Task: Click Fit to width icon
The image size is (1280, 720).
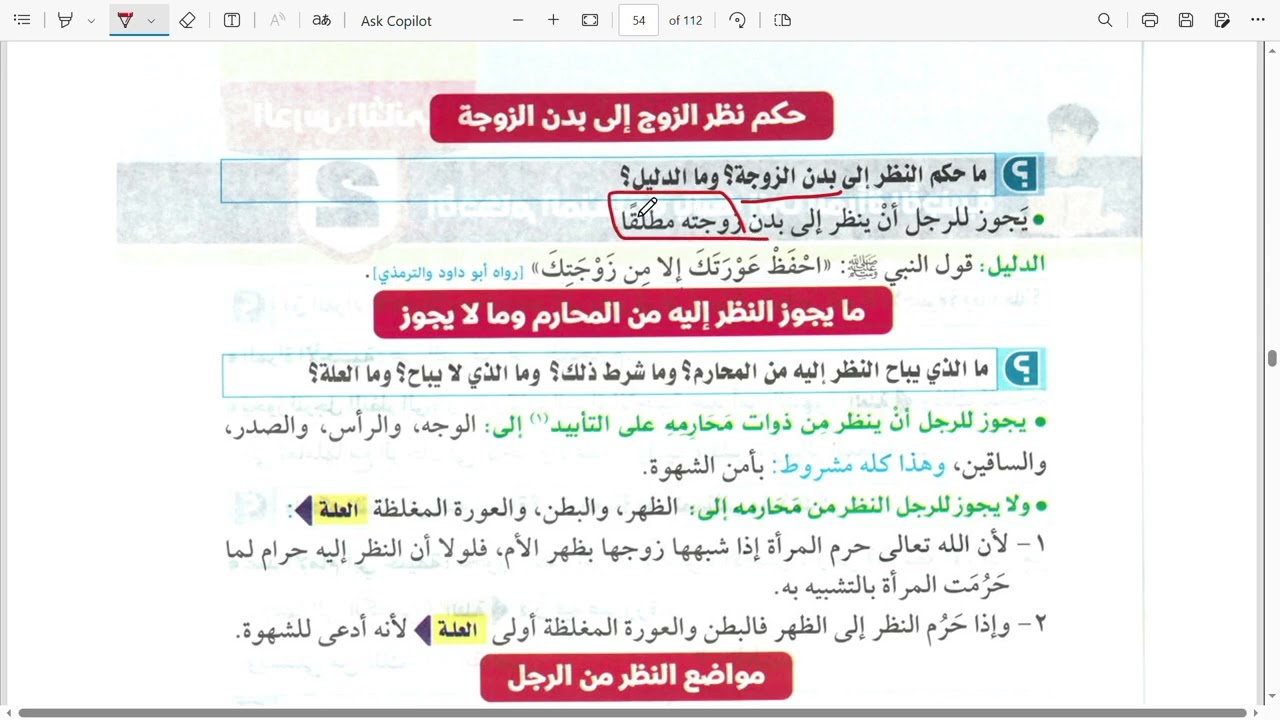Action: (x=590, y=20)
